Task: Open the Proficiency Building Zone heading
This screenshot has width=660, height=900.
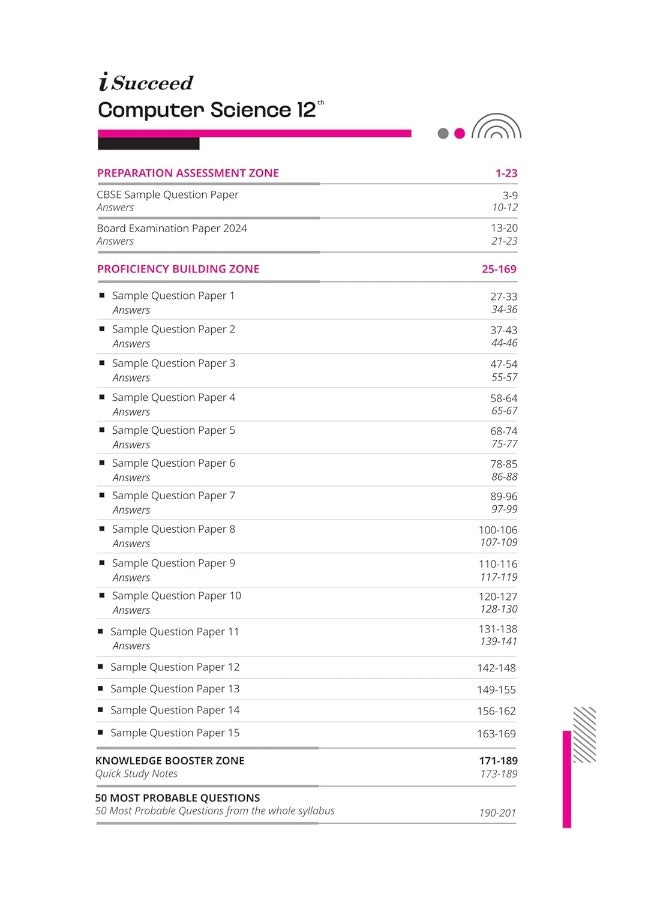Action: click(178, 269)
